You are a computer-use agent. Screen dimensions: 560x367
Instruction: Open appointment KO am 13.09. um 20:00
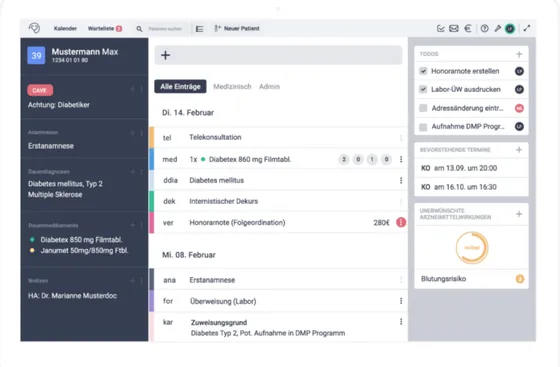pyautogui.click(x=471, y=168)
